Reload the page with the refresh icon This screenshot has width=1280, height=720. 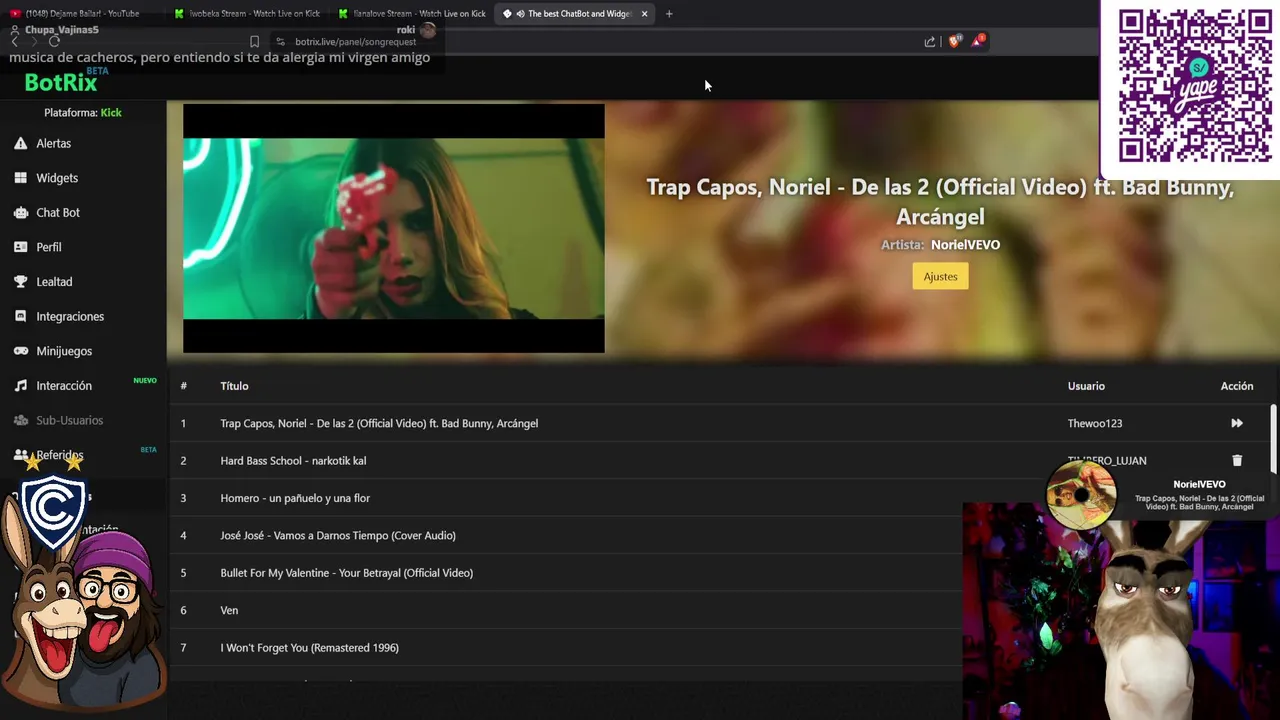tap(55, 42)
